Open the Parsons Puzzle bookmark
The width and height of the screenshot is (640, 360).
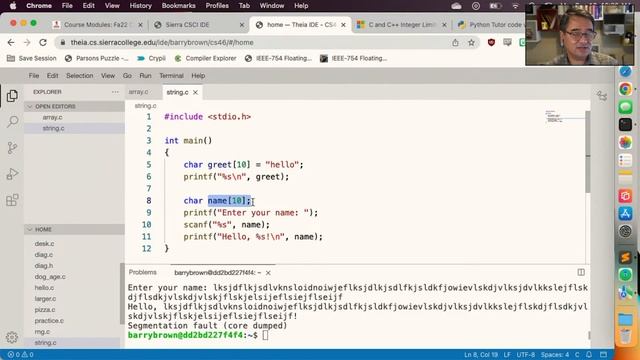[x=97, y=58]
